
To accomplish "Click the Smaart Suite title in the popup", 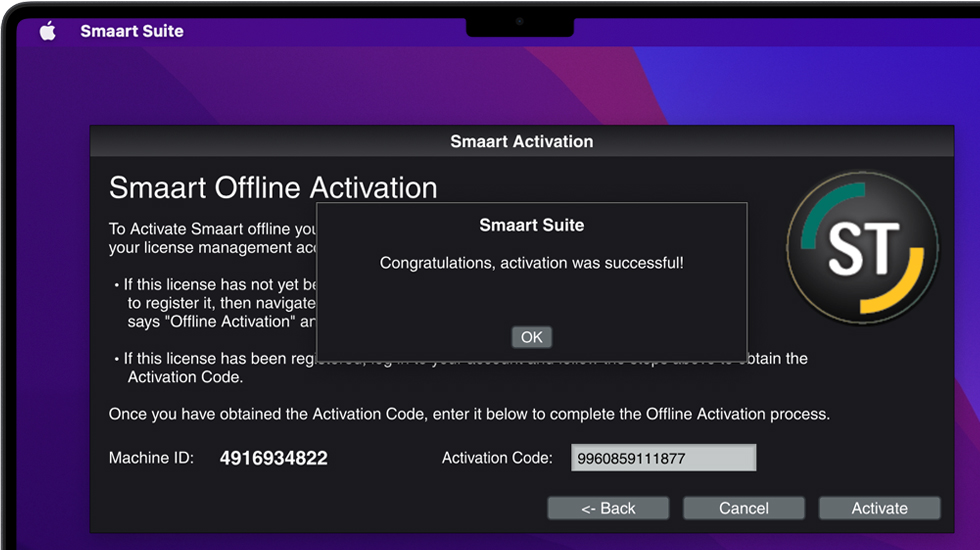I will coord(531,225).
